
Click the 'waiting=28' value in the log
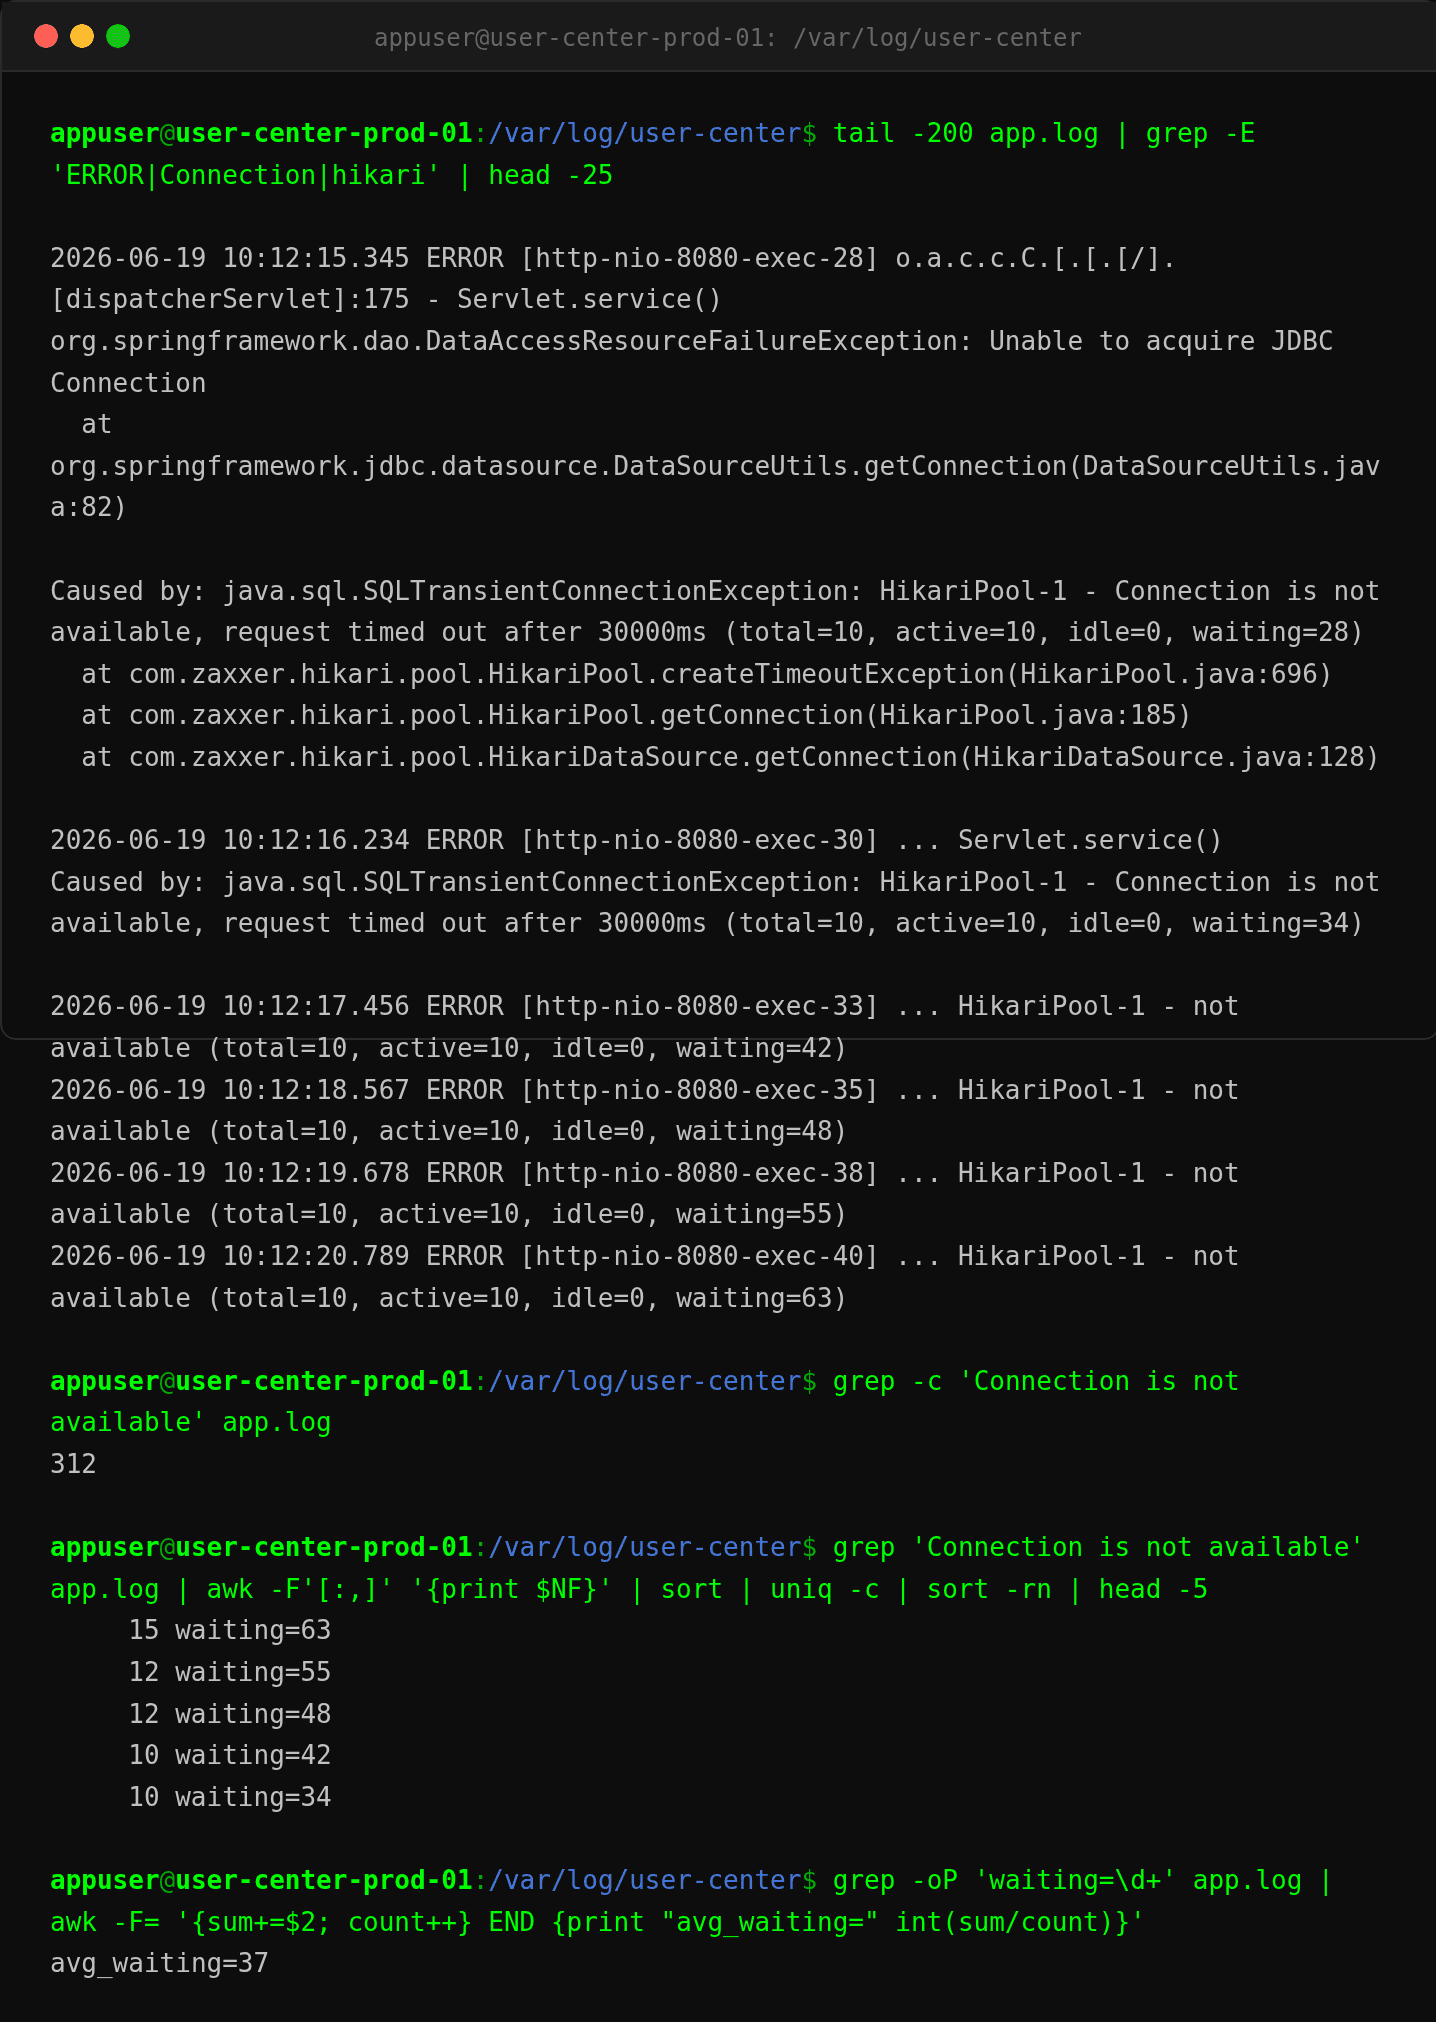pos(1270,633)
